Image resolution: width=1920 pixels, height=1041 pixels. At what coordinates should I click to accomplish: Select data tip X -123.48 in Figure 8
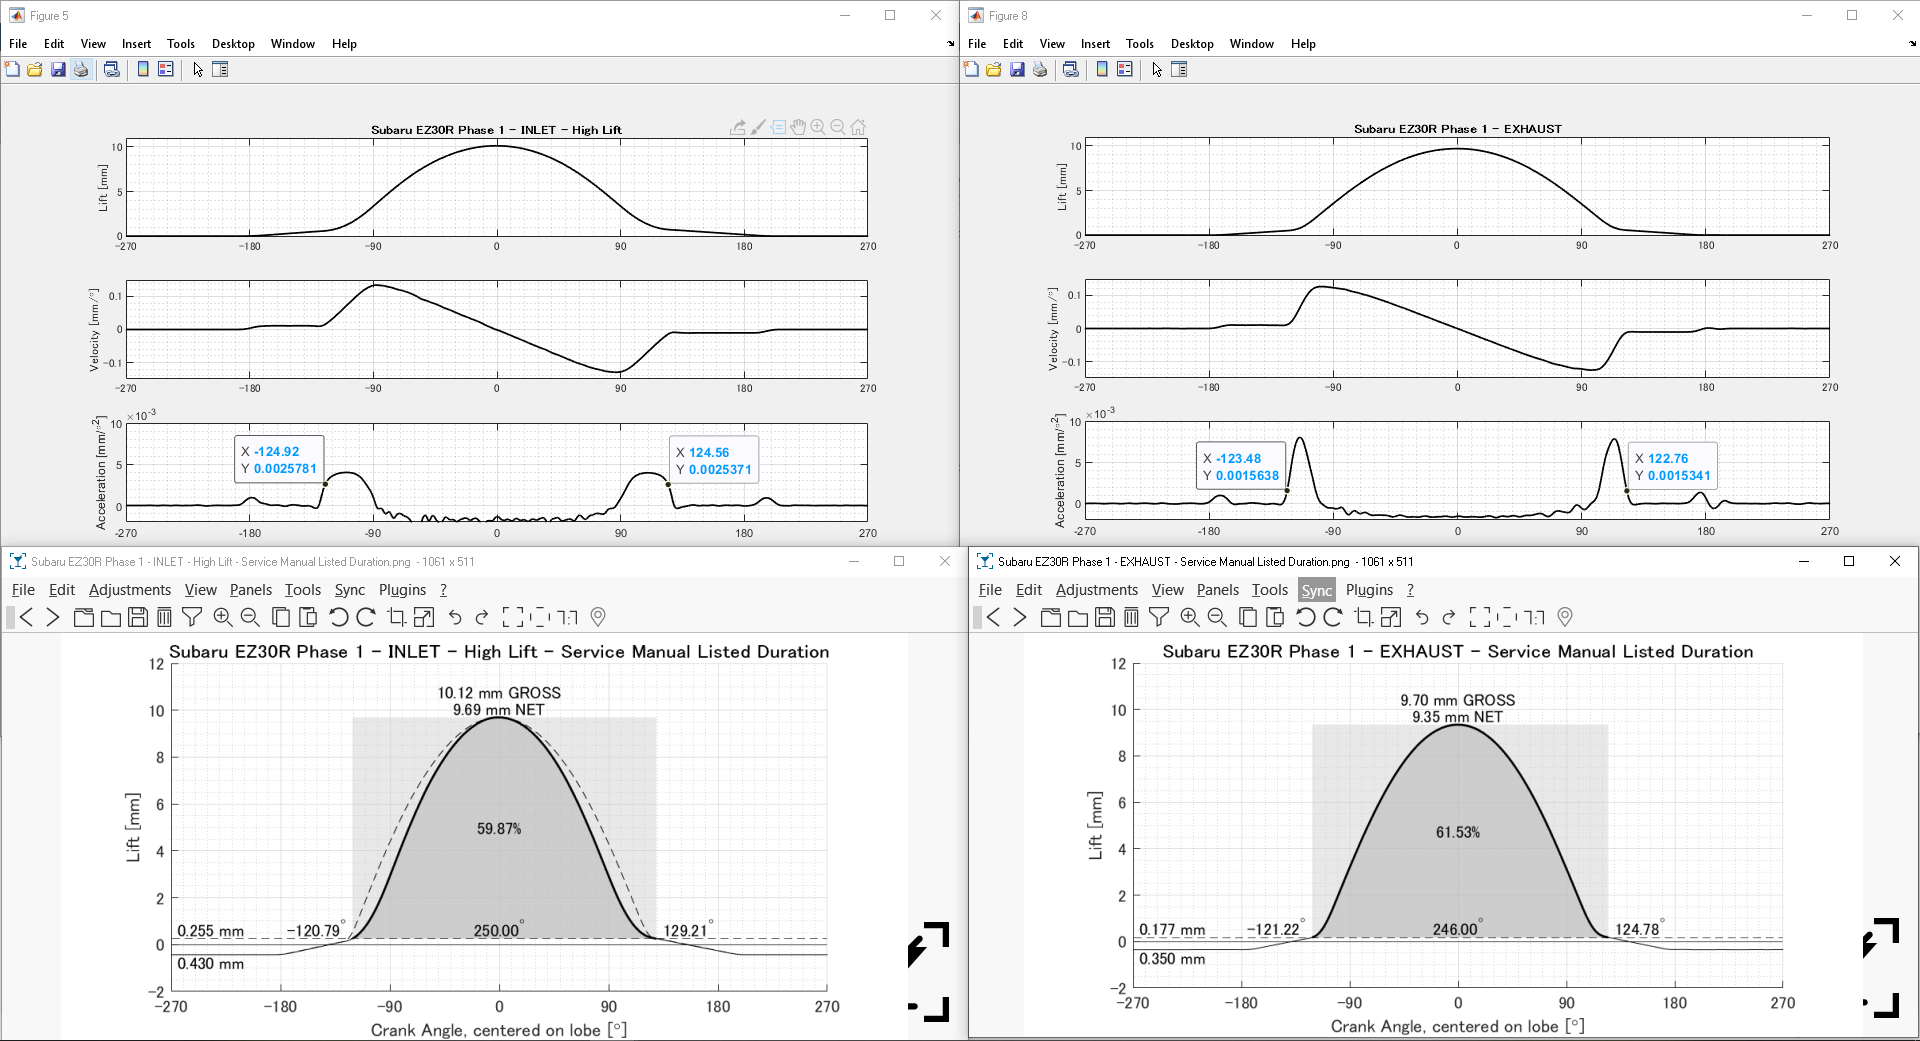coord(1241,467)
